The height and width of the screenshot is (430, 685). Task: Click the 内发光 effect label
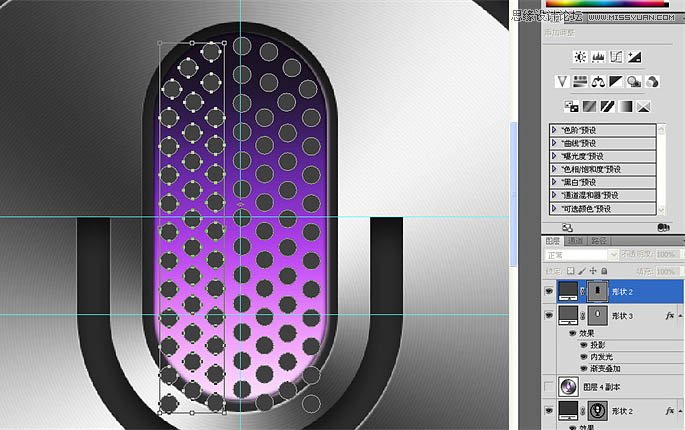pos(602,357)
